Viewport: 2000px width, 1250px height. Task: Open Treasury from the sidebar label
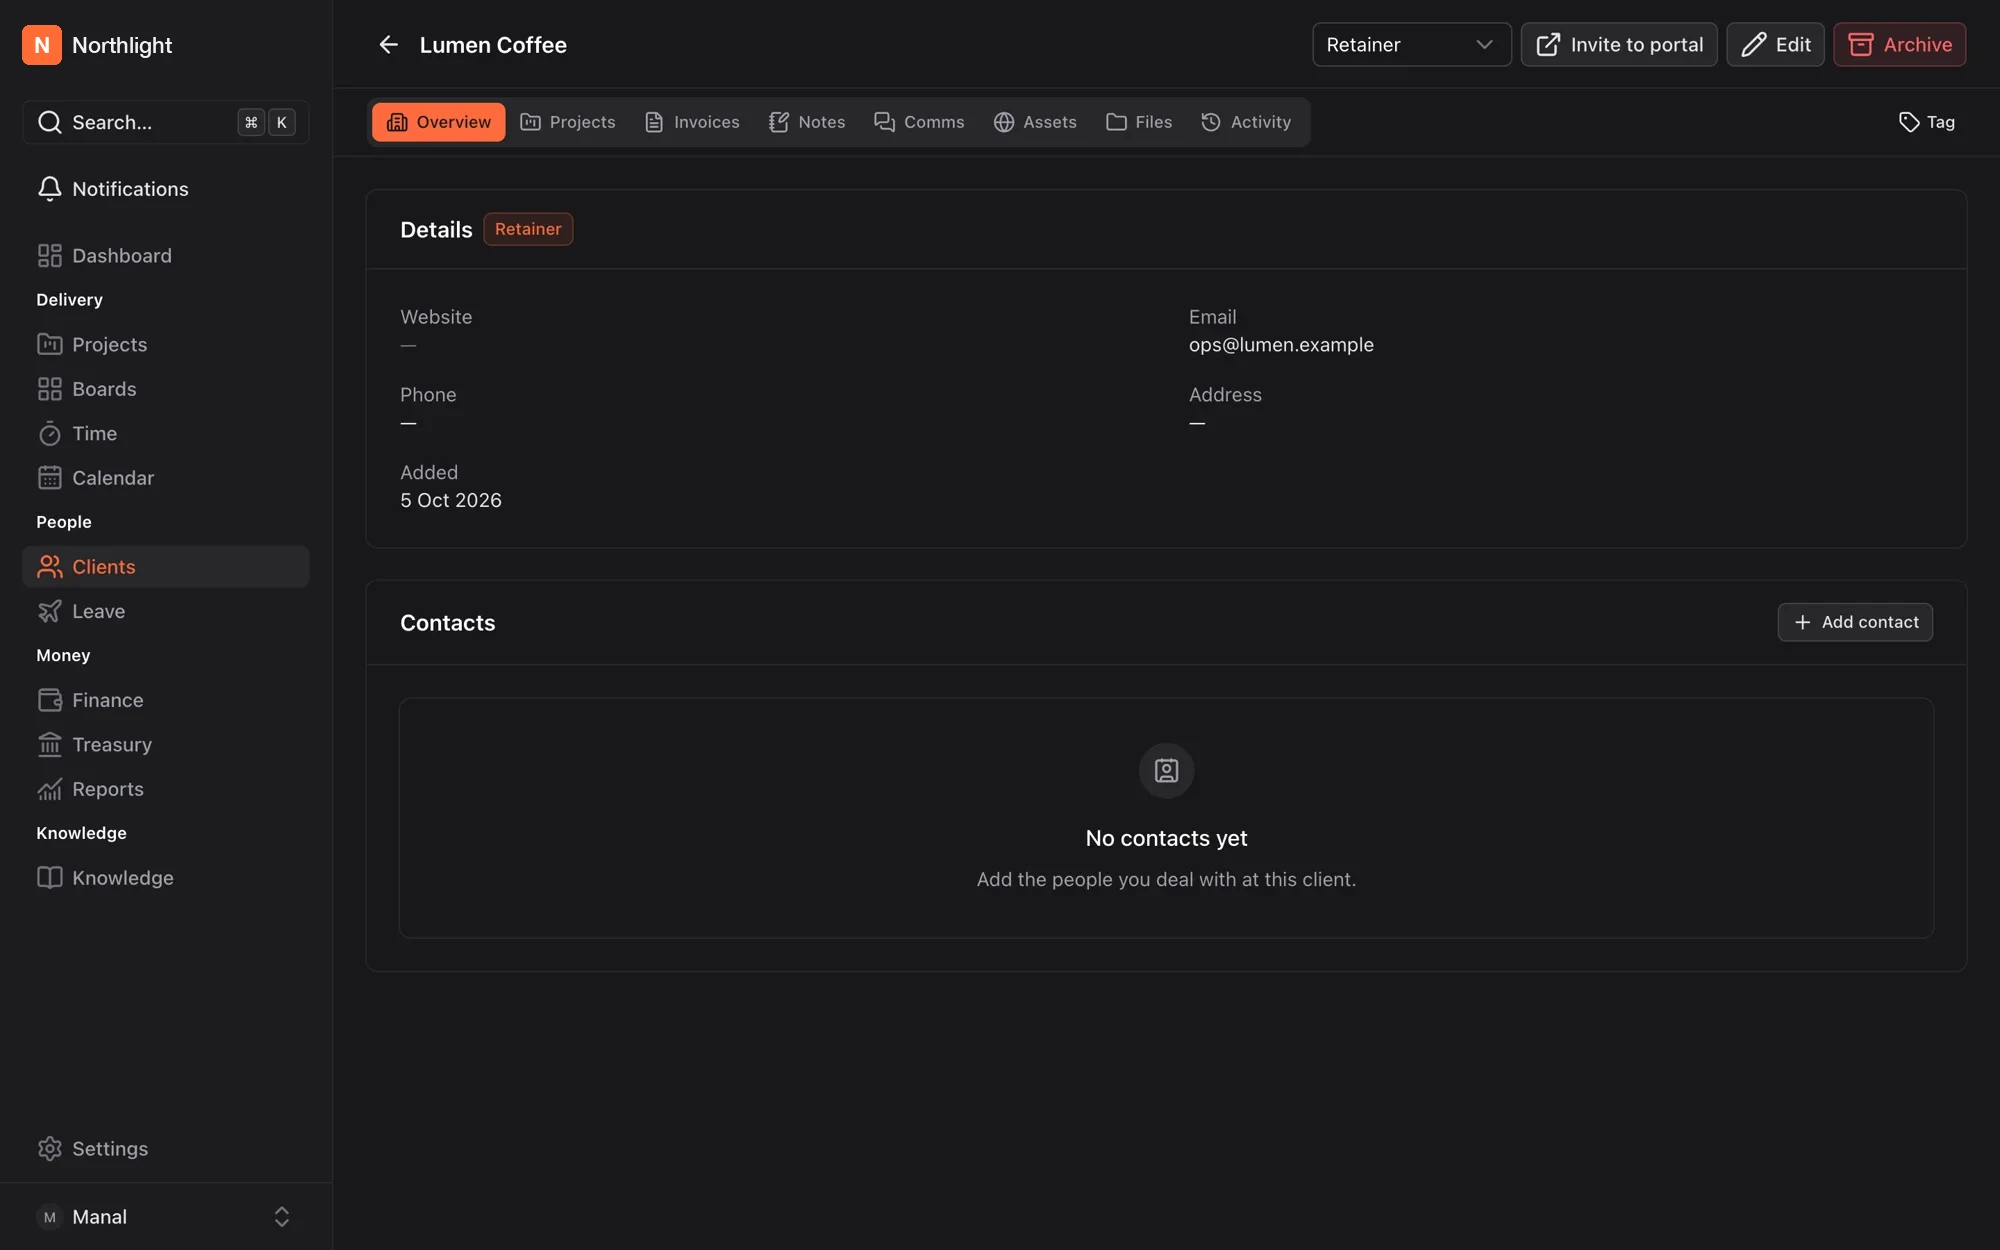[x=112, y=745]
